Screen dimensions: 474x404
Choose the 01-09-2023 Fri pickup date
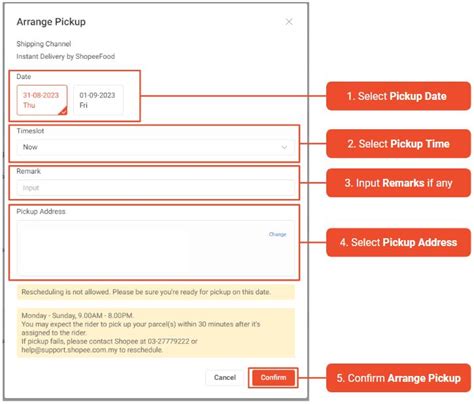[98, 100]
